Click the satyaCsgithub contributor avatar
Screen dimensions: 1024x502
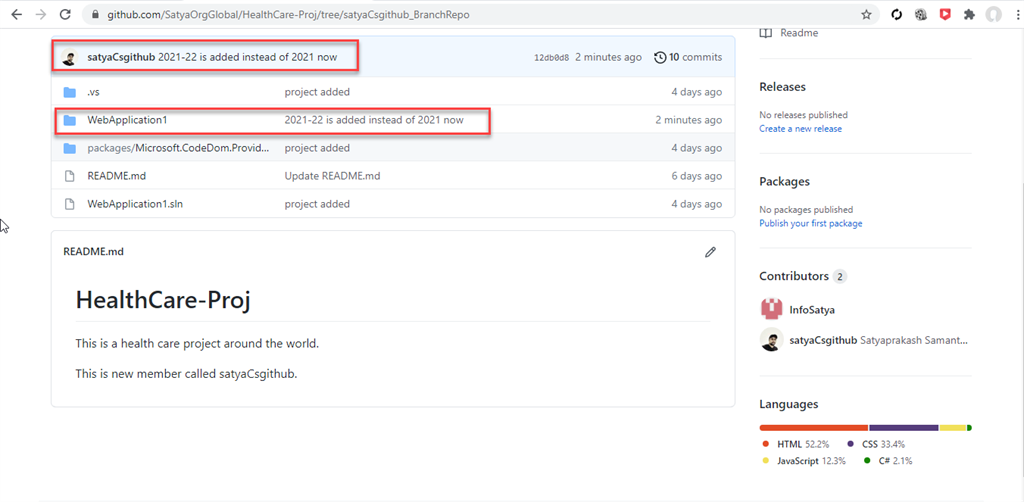coord(771,339)
